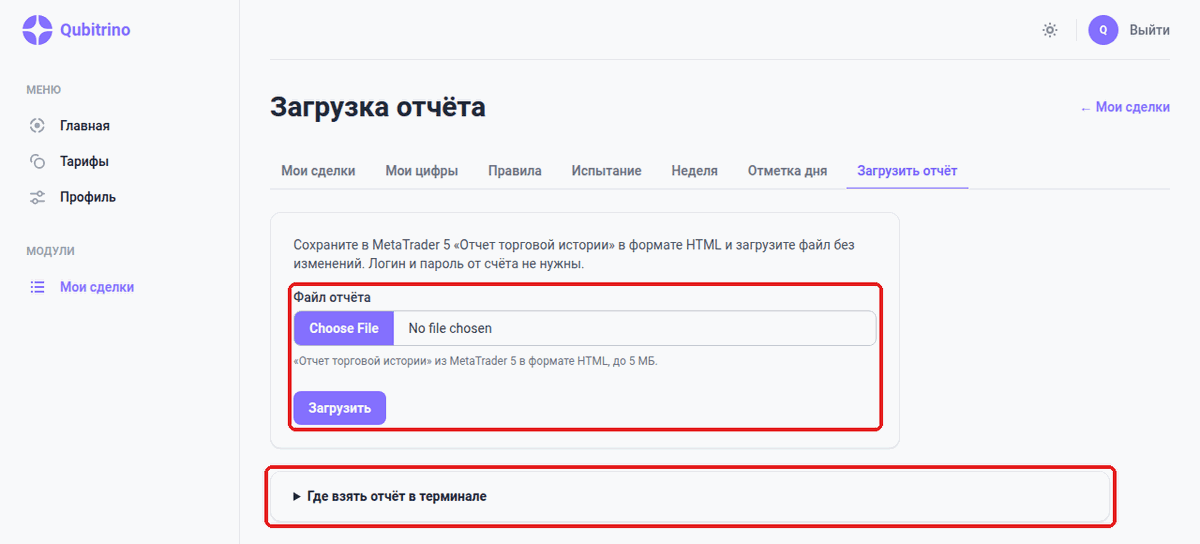Open the Правила tab
This screenshot has height=544, width=1200.
click(515, 171)
